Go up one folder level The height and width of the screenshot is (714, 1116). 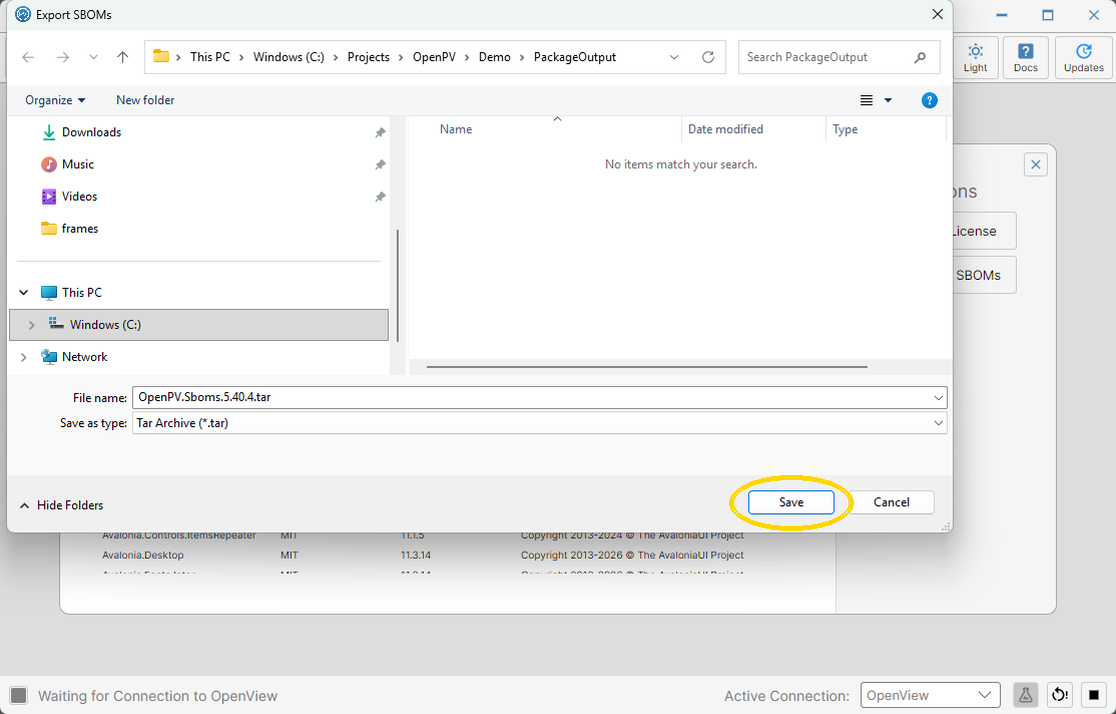click(122, 57)
